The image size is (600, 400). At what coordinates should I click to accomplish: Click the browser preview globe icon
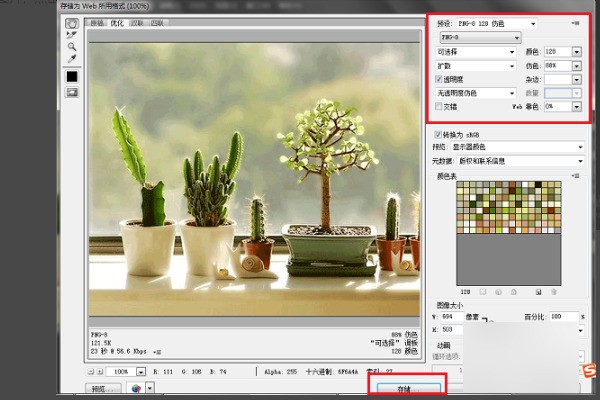click(136, 388)
